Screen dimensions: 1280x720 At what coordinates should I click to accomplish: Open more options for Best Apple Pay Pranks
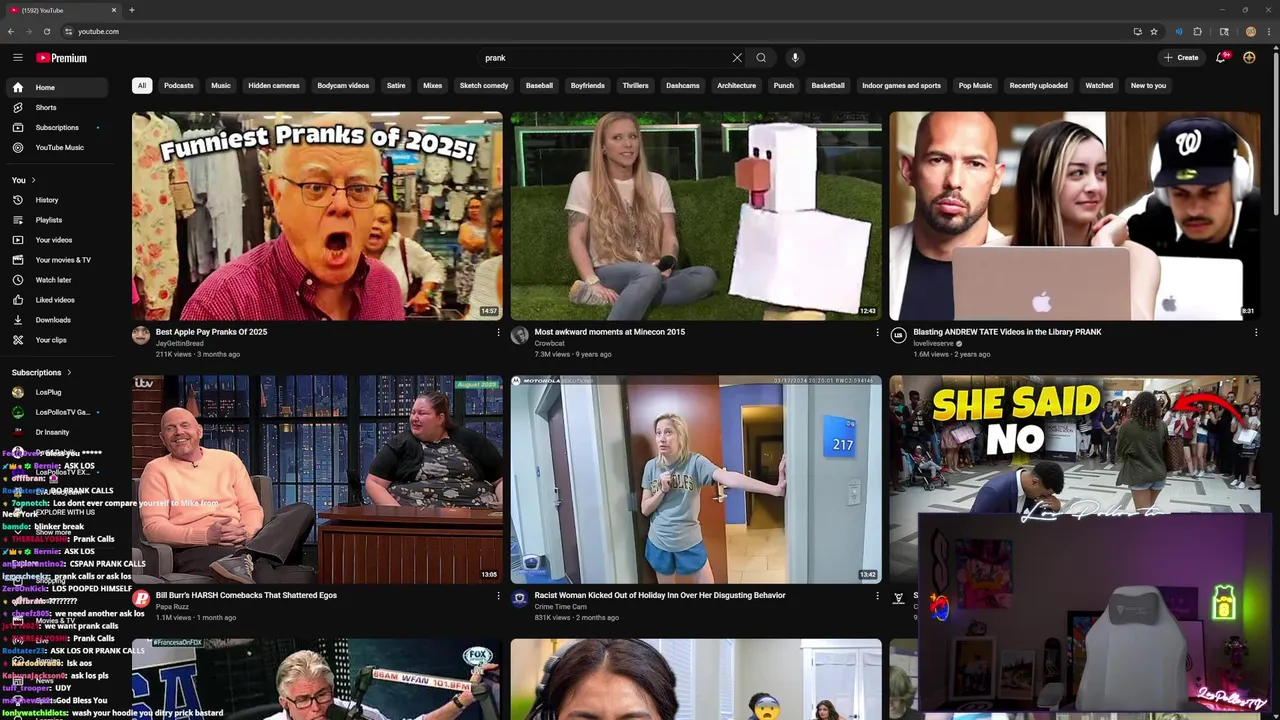point(498,332)
